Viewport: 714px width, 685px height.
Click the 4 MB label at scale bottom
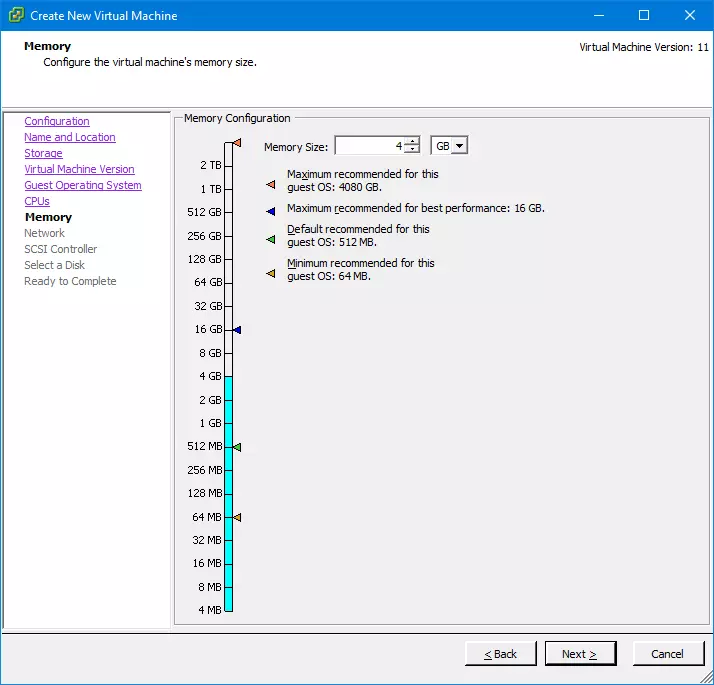tap(210, 610)
